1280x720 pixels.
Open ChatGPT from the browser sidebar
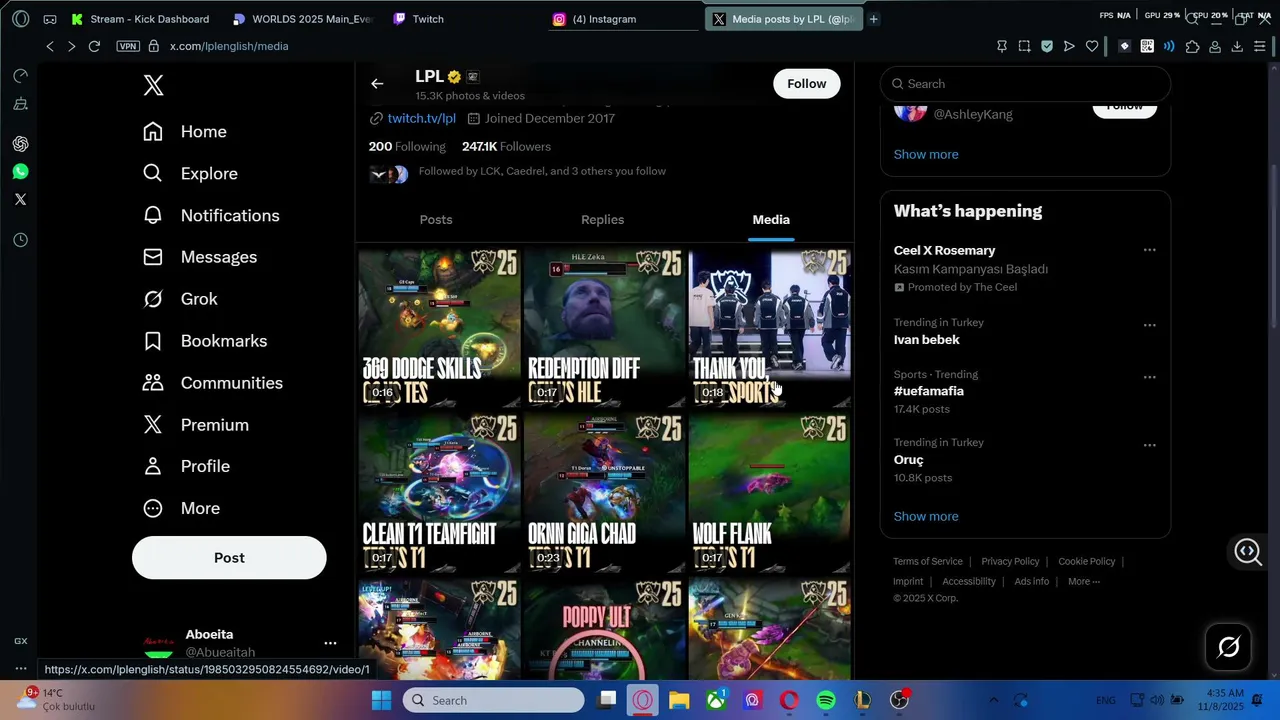click(x=20, y=144)
